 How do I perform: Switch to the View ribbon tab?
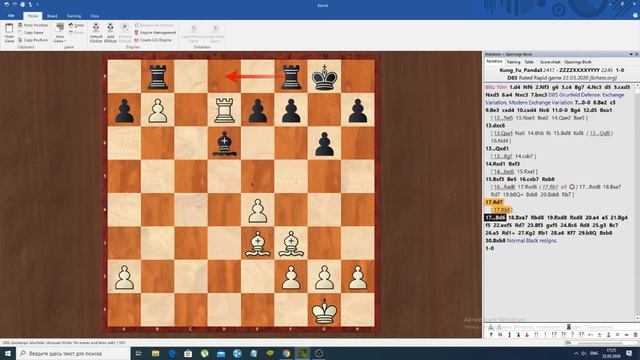95,16
